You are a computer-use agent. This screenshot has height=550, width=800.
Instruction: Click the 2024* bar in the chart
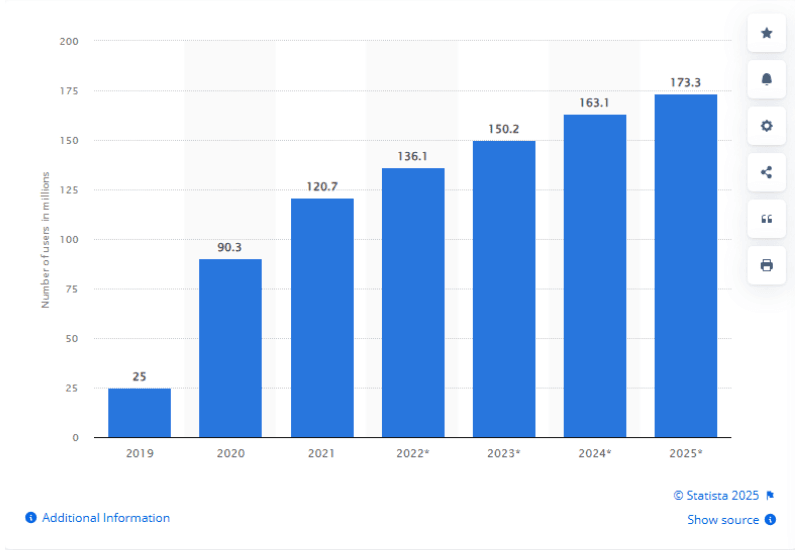click(x=594, y=276)
